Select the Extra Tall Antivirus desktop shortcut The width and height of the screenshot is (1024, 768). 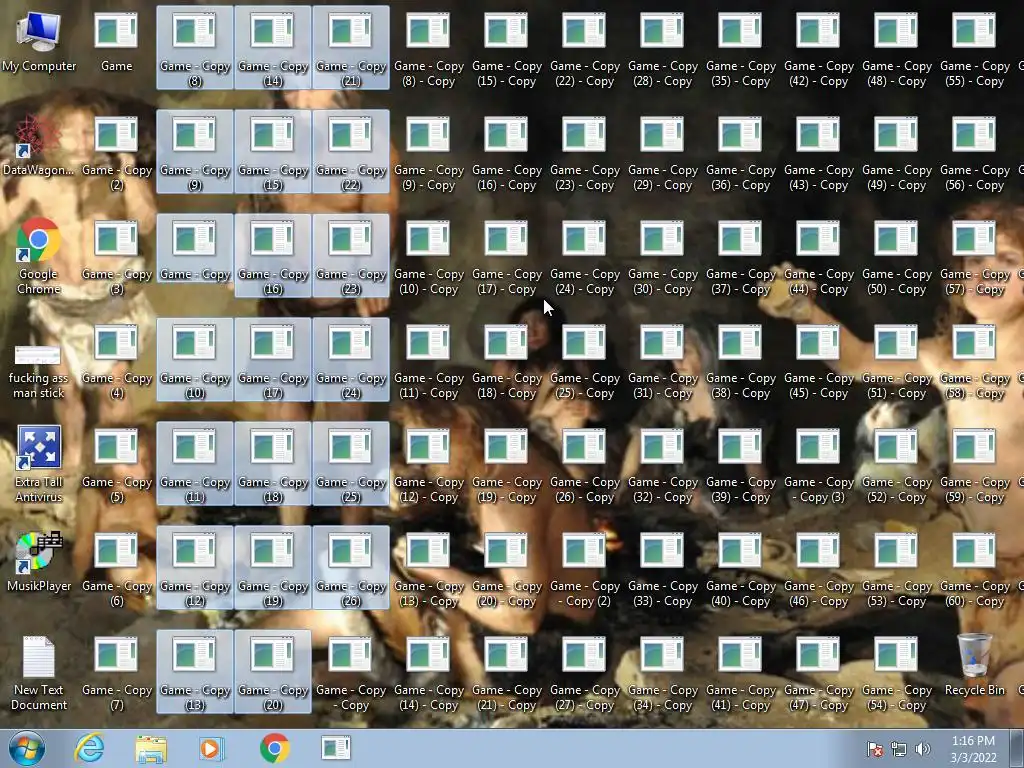pyautogui.click(x=39, y=465)
